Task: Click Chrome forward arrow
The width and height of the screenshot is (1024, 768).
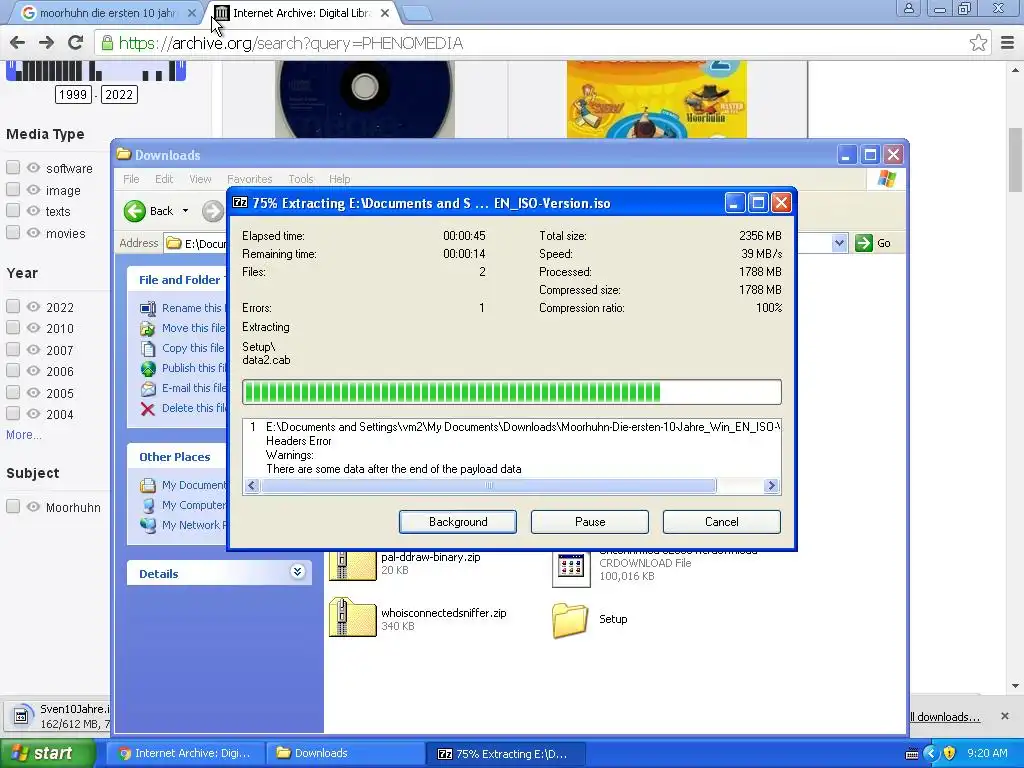Action: pyautogui.click(x=46, y=43)
